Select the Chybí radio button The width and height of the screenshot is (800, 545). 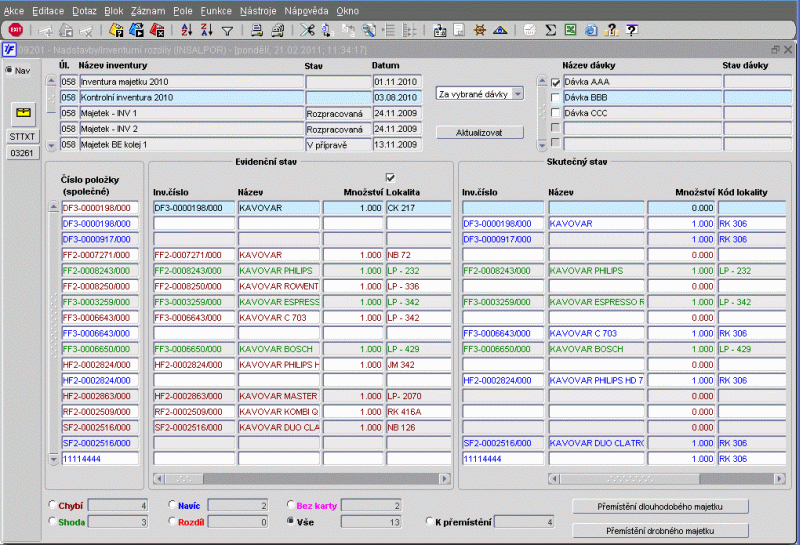[x=53, y=506]
